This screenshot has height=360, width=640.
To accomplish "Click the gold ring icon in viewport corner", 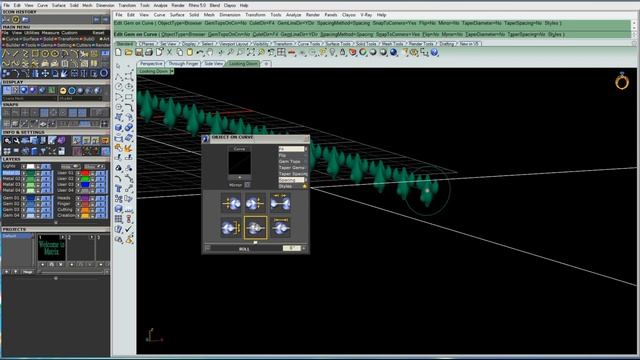I will [x=622, y=81].
